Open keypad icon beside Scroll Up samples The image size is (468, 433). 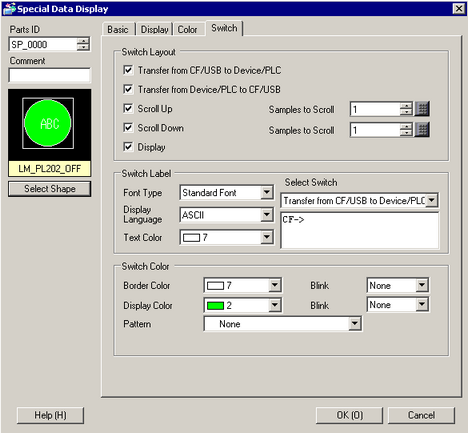pyautogui.click(x=422, y=109)
